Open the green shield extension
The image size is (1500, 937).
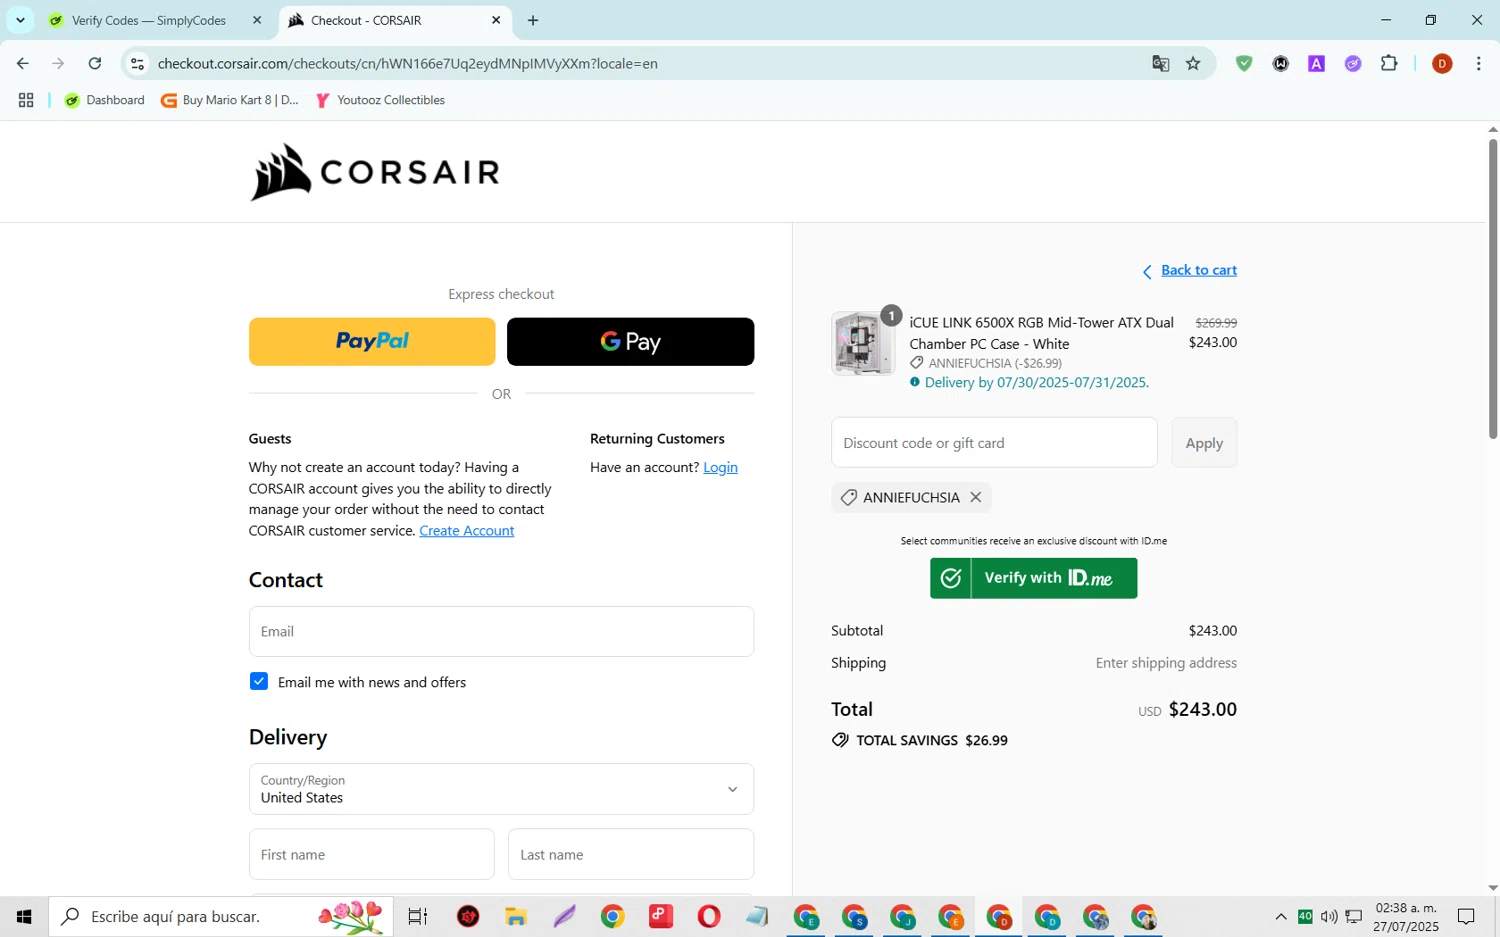1244,63
